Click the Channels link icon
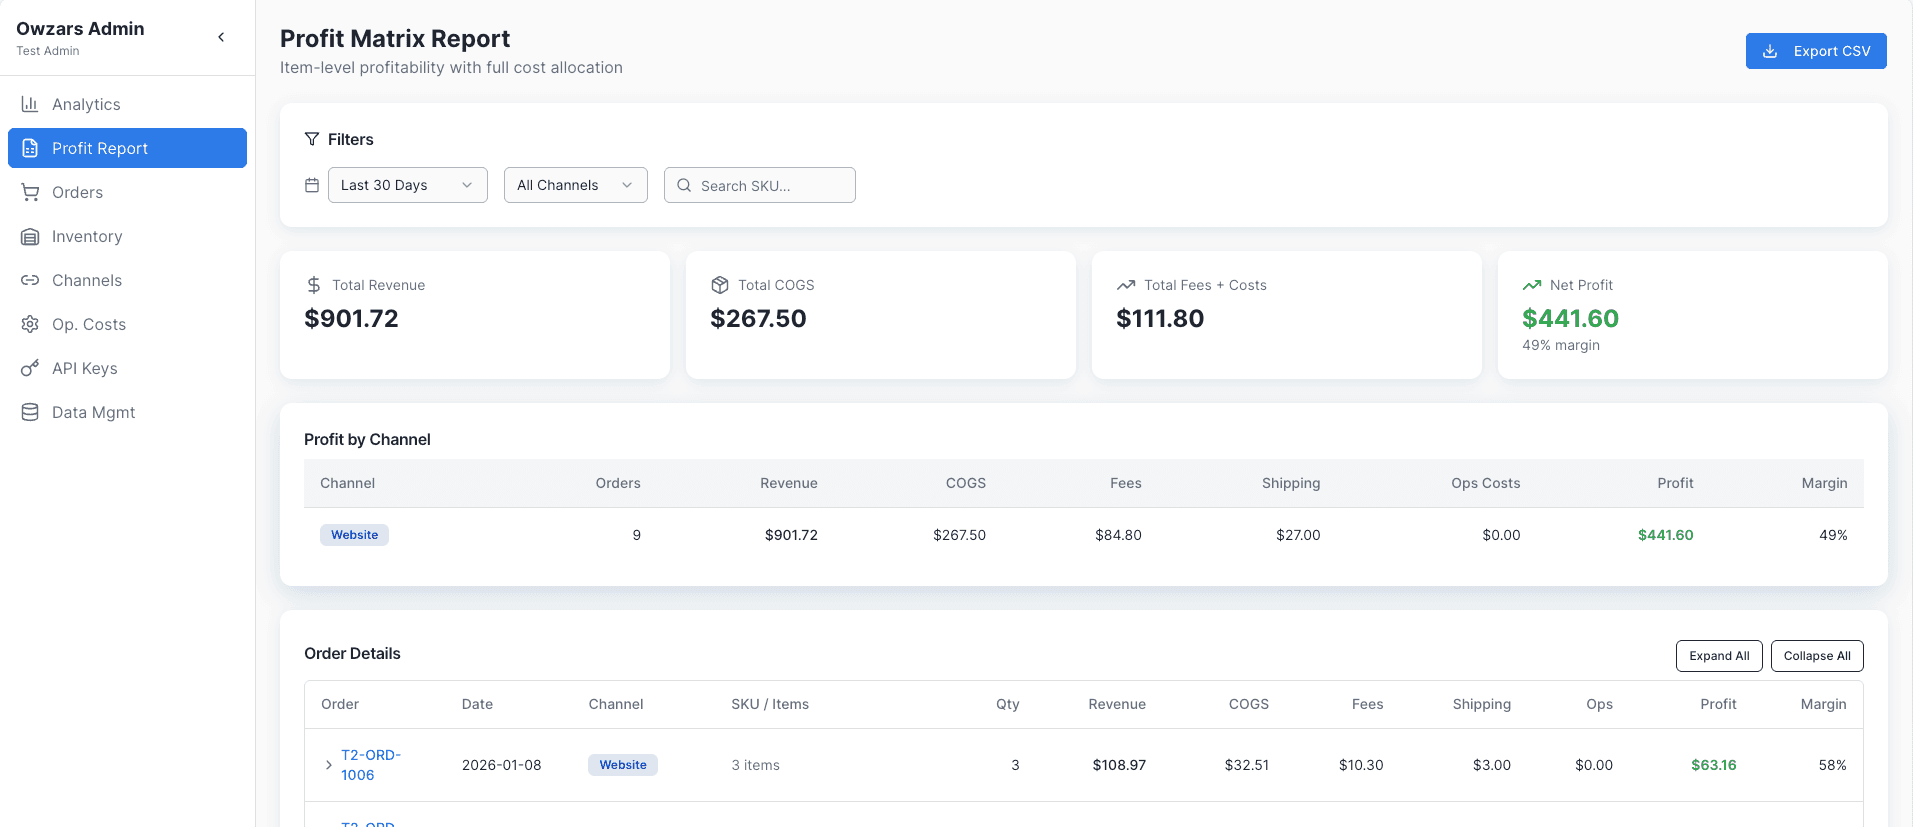1913x827 pixels. 30,280
